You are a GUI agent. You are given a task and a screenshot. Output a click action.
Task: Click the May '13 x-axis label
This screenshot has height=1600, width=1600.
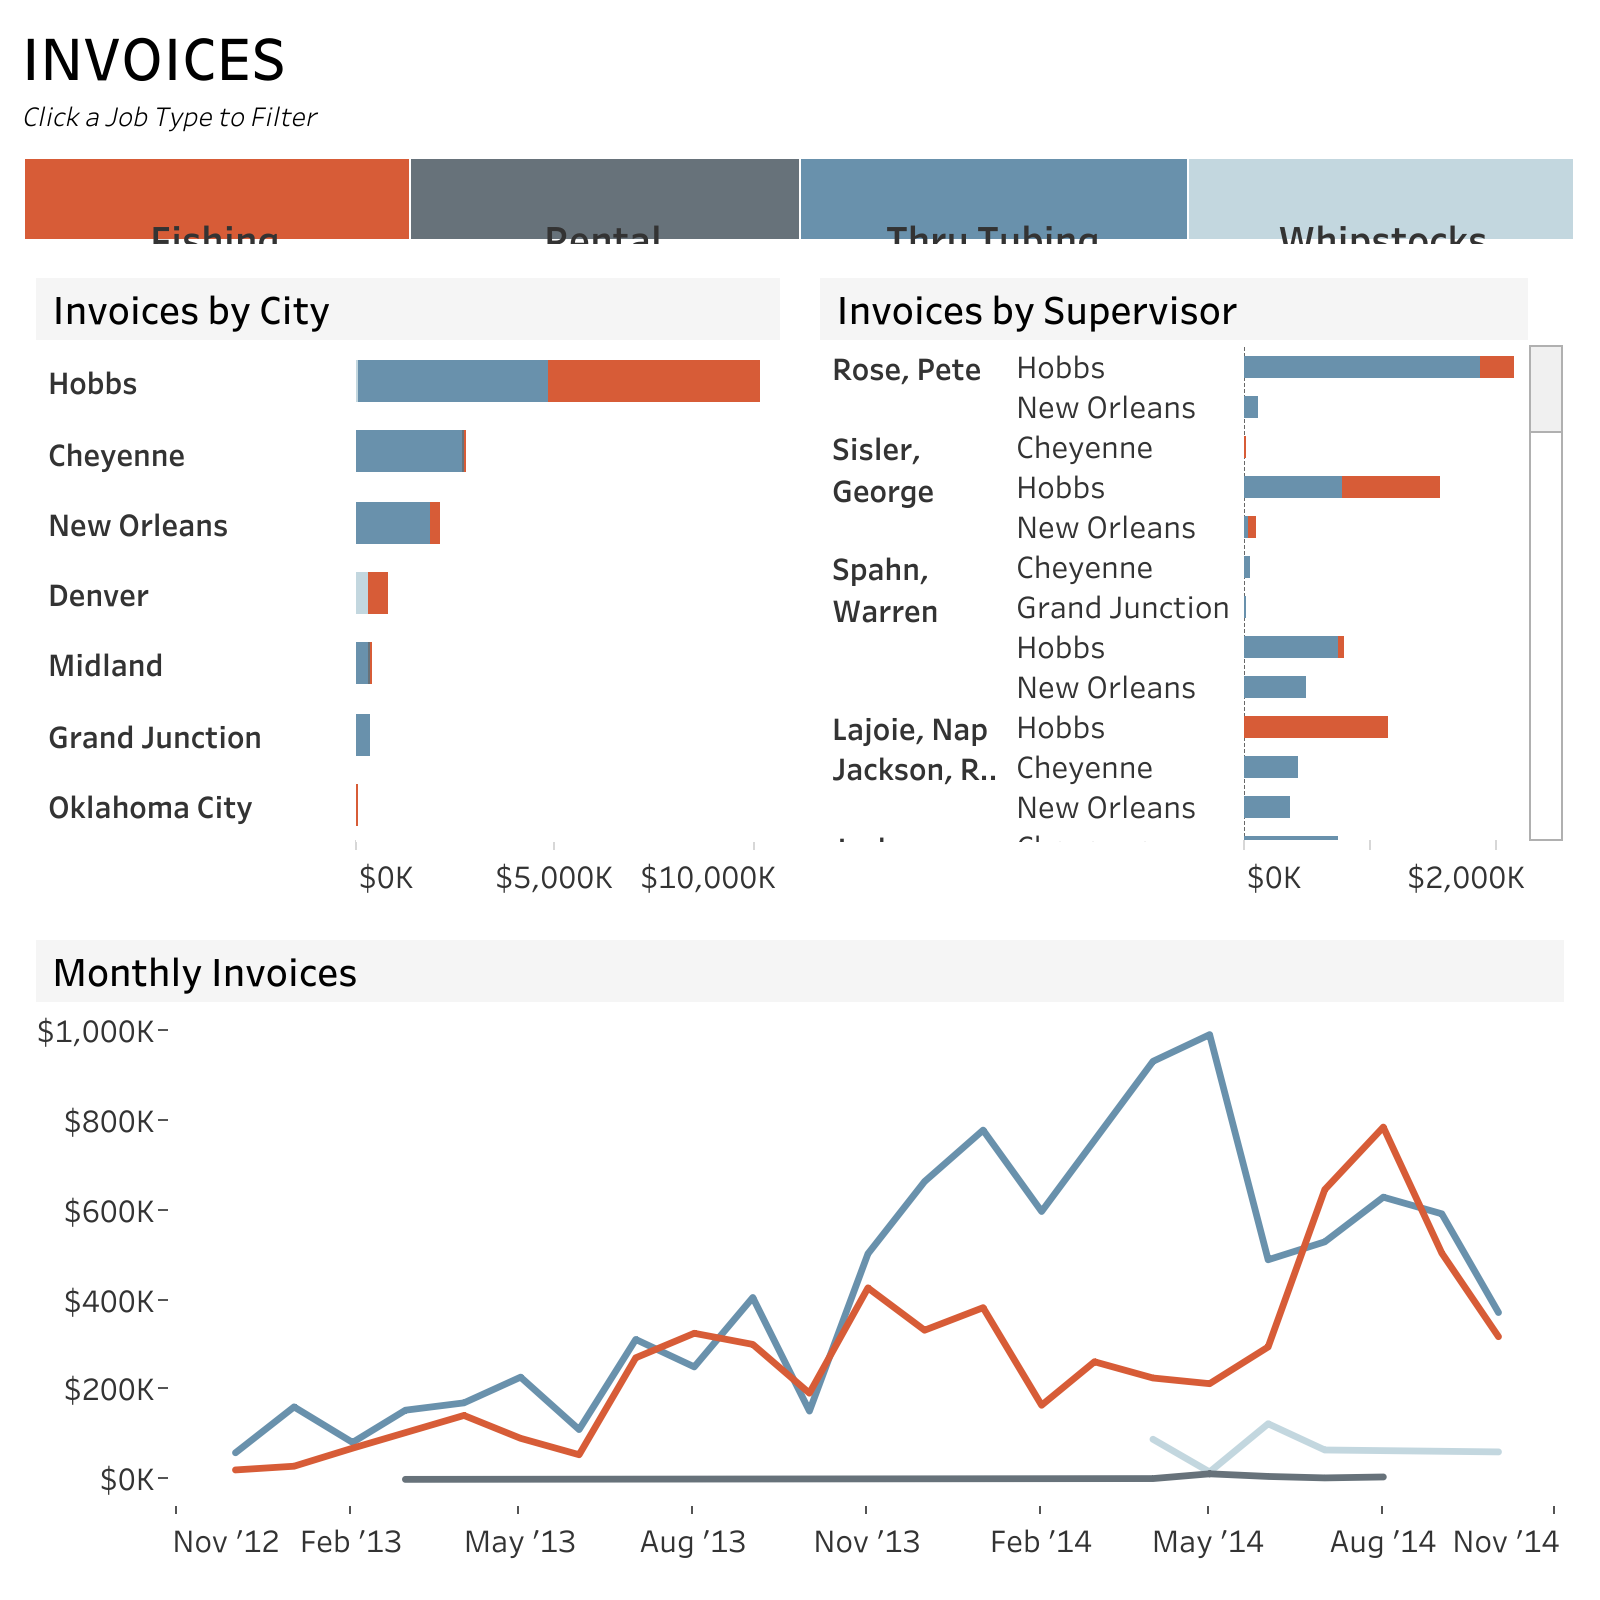(520, 1542)
